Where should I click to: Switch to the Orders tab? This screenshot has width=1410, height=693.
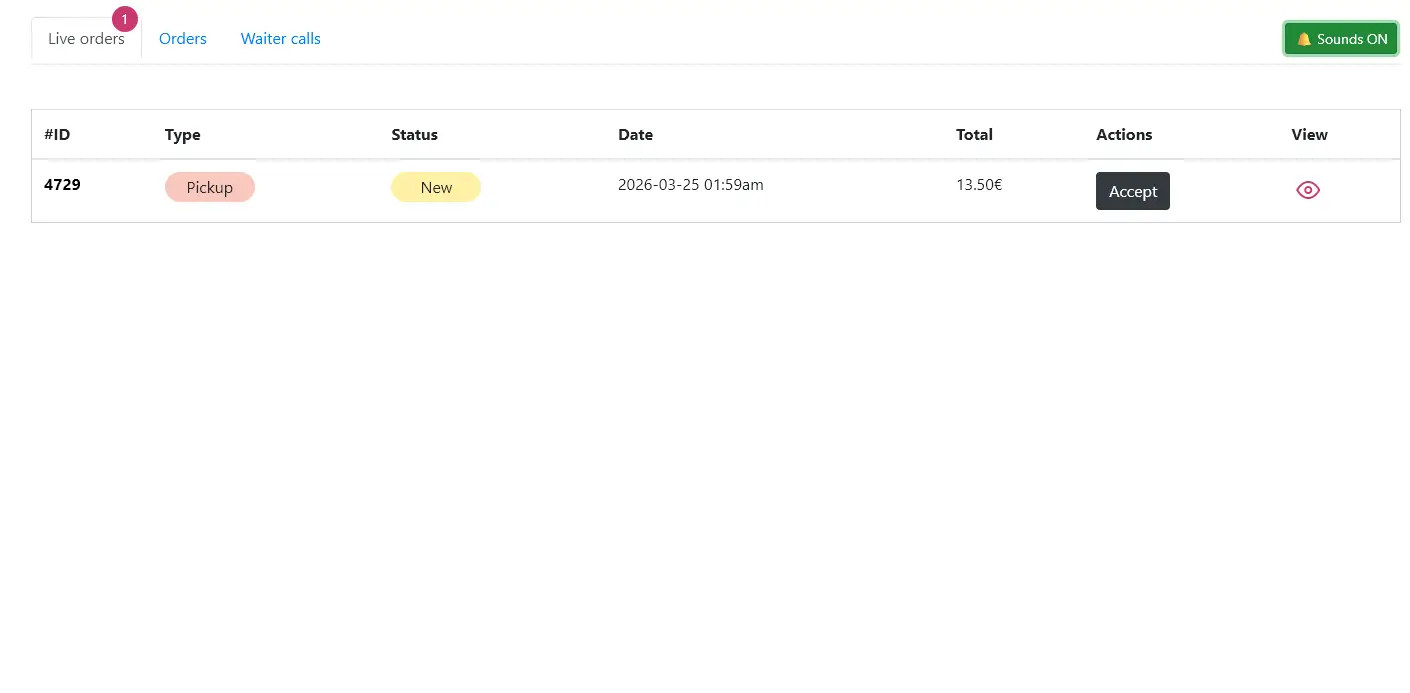coord(183,39)
